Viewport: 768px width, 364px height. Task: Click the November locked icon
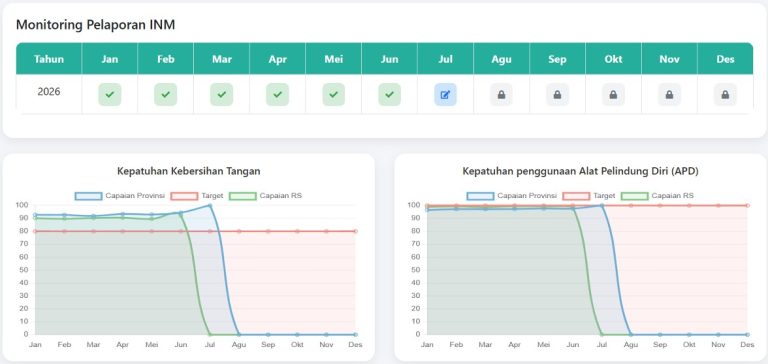pyautogui.click(x=670, y=95)
